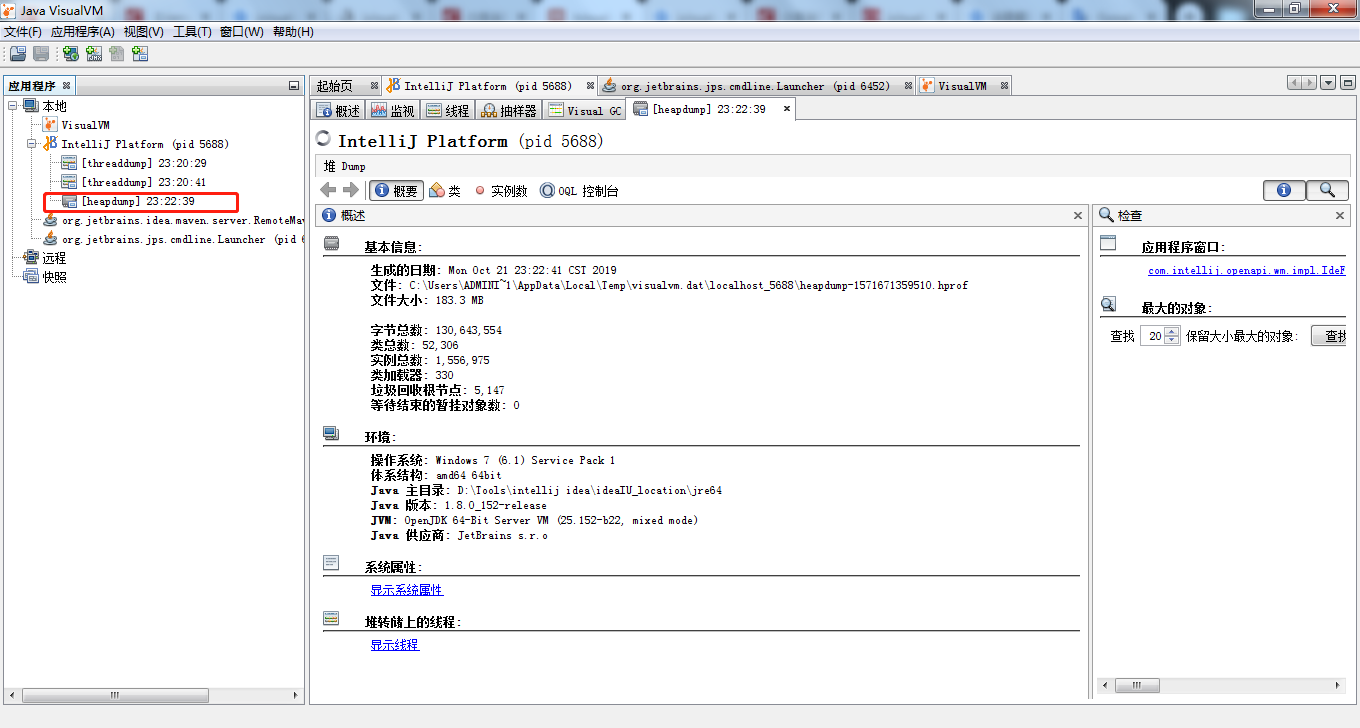Click the 查找 biggest objects button
Image resolution: width=1360 pixels, height=728 pixels.
click(x=1329, y=336)
